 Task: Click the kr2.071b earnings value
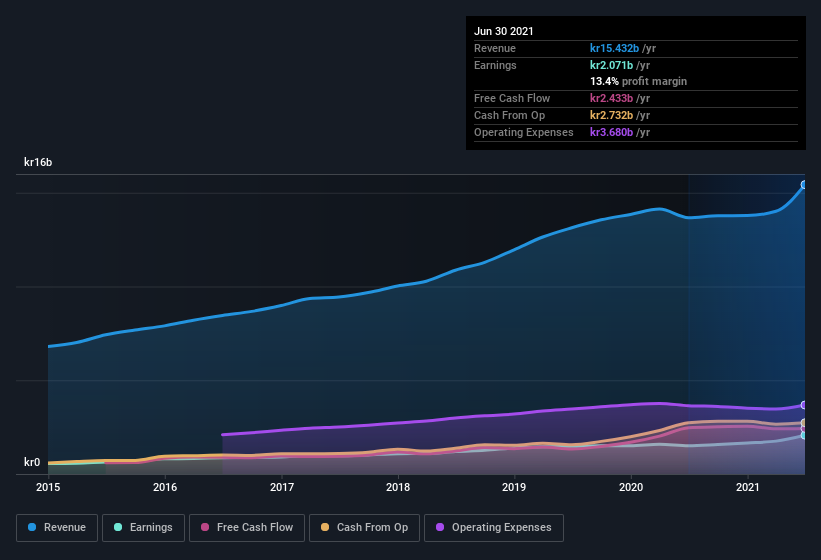612,65
